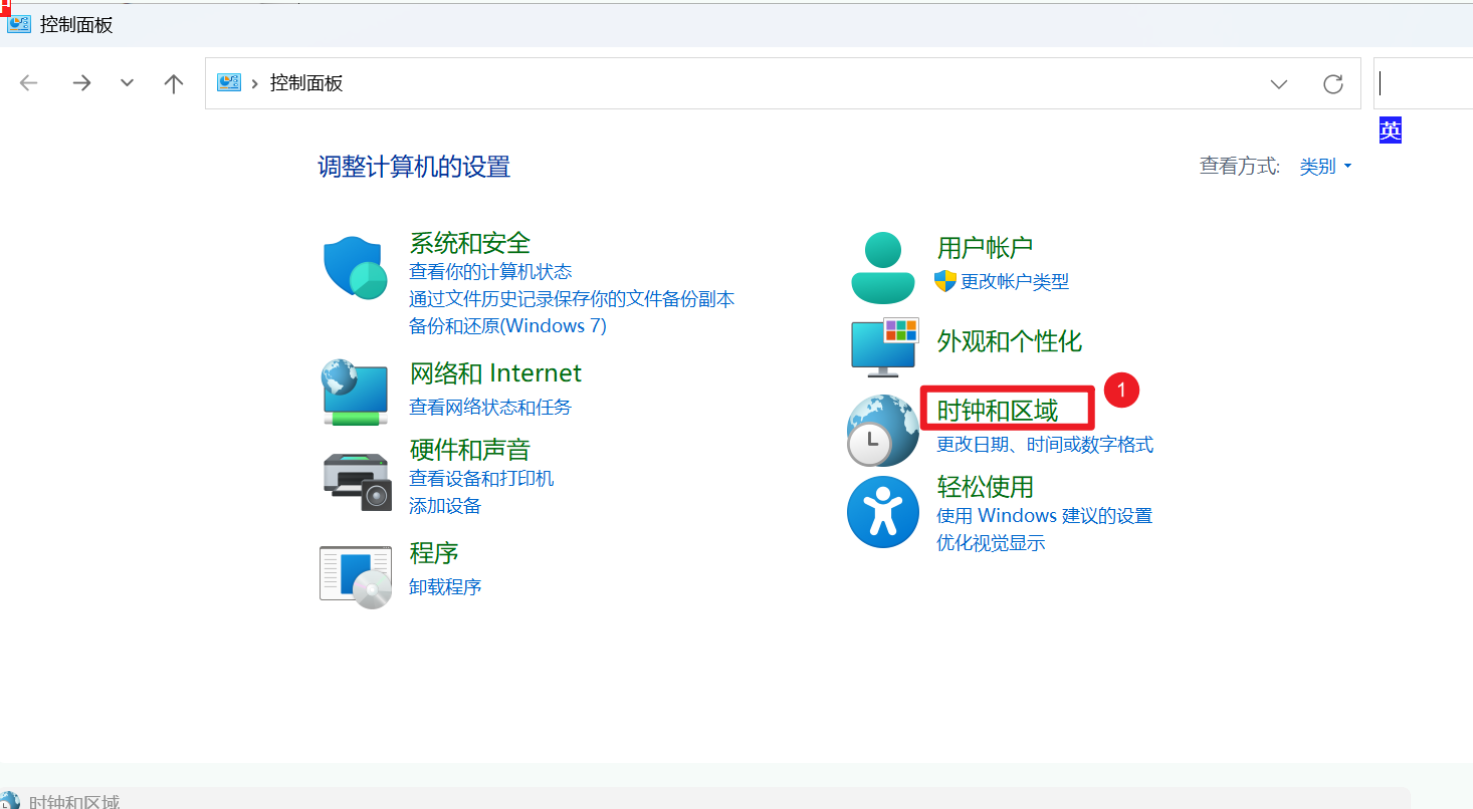Click the 英 input method indicator
This screenshot has width=1473, height=809.
[1389, 130]
